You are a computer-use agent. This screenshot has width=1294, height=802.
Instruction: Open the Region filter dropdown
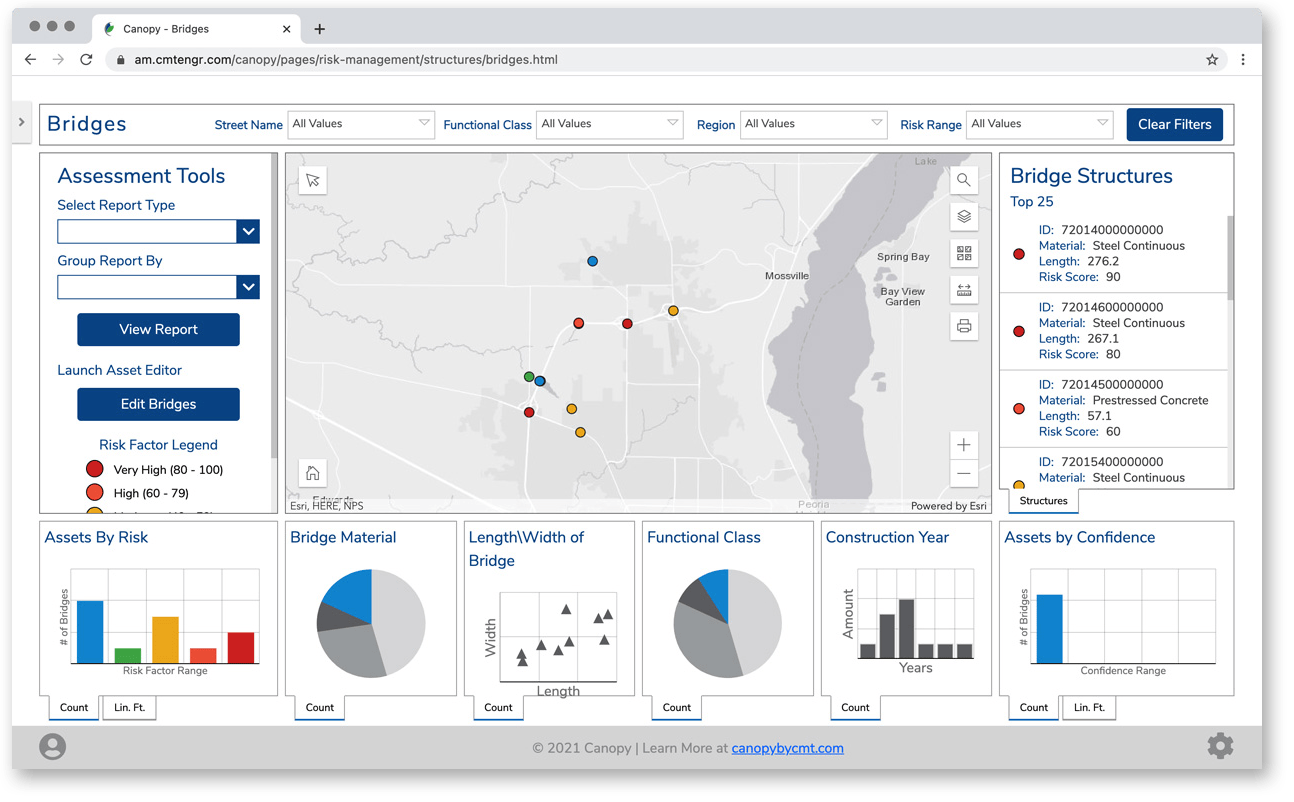[x=813, y=124]
